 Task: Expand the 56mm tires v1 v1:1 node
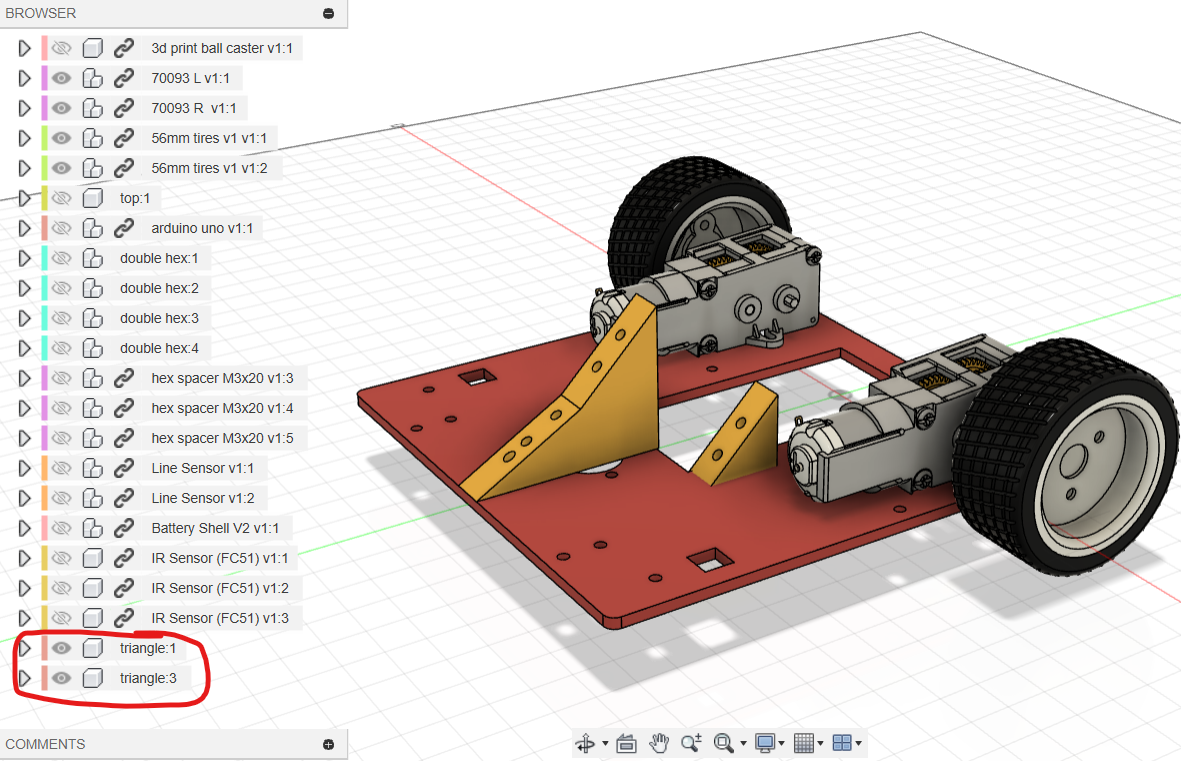point(25,138)
